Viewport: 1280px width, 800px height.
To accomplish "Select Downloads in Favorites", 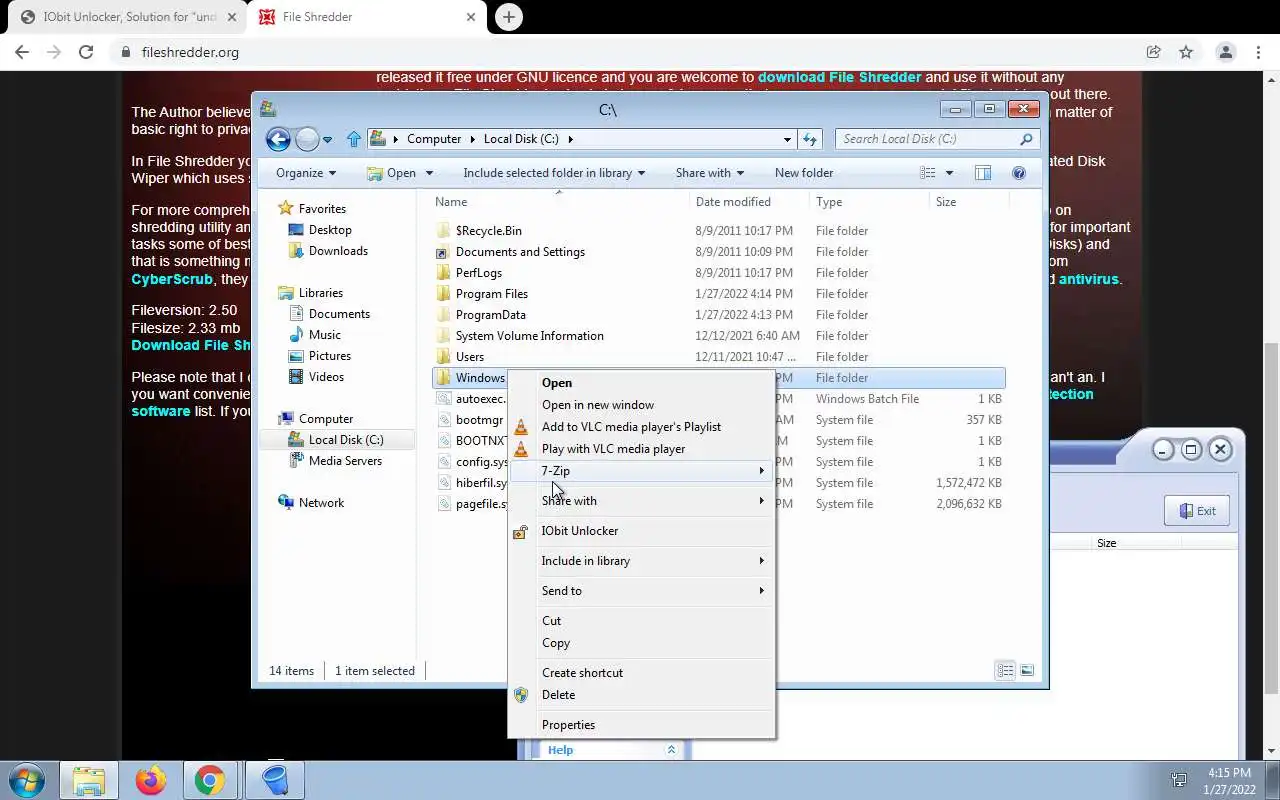I will (338, 251).
